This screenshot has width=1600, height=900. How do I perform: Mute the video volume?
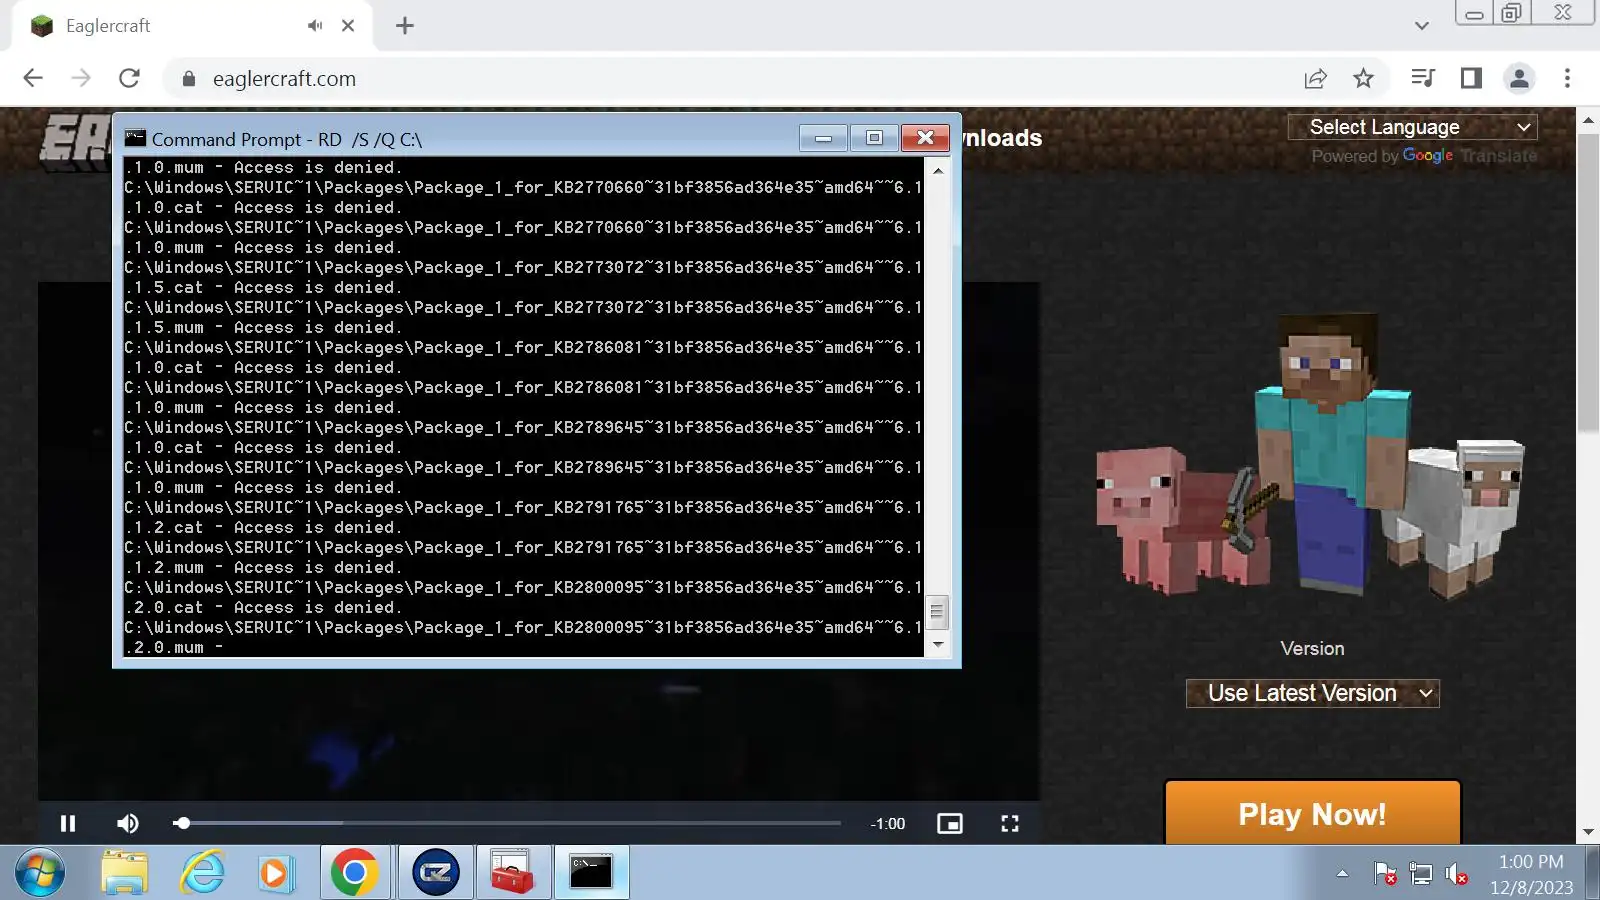(x=128, y=823)
